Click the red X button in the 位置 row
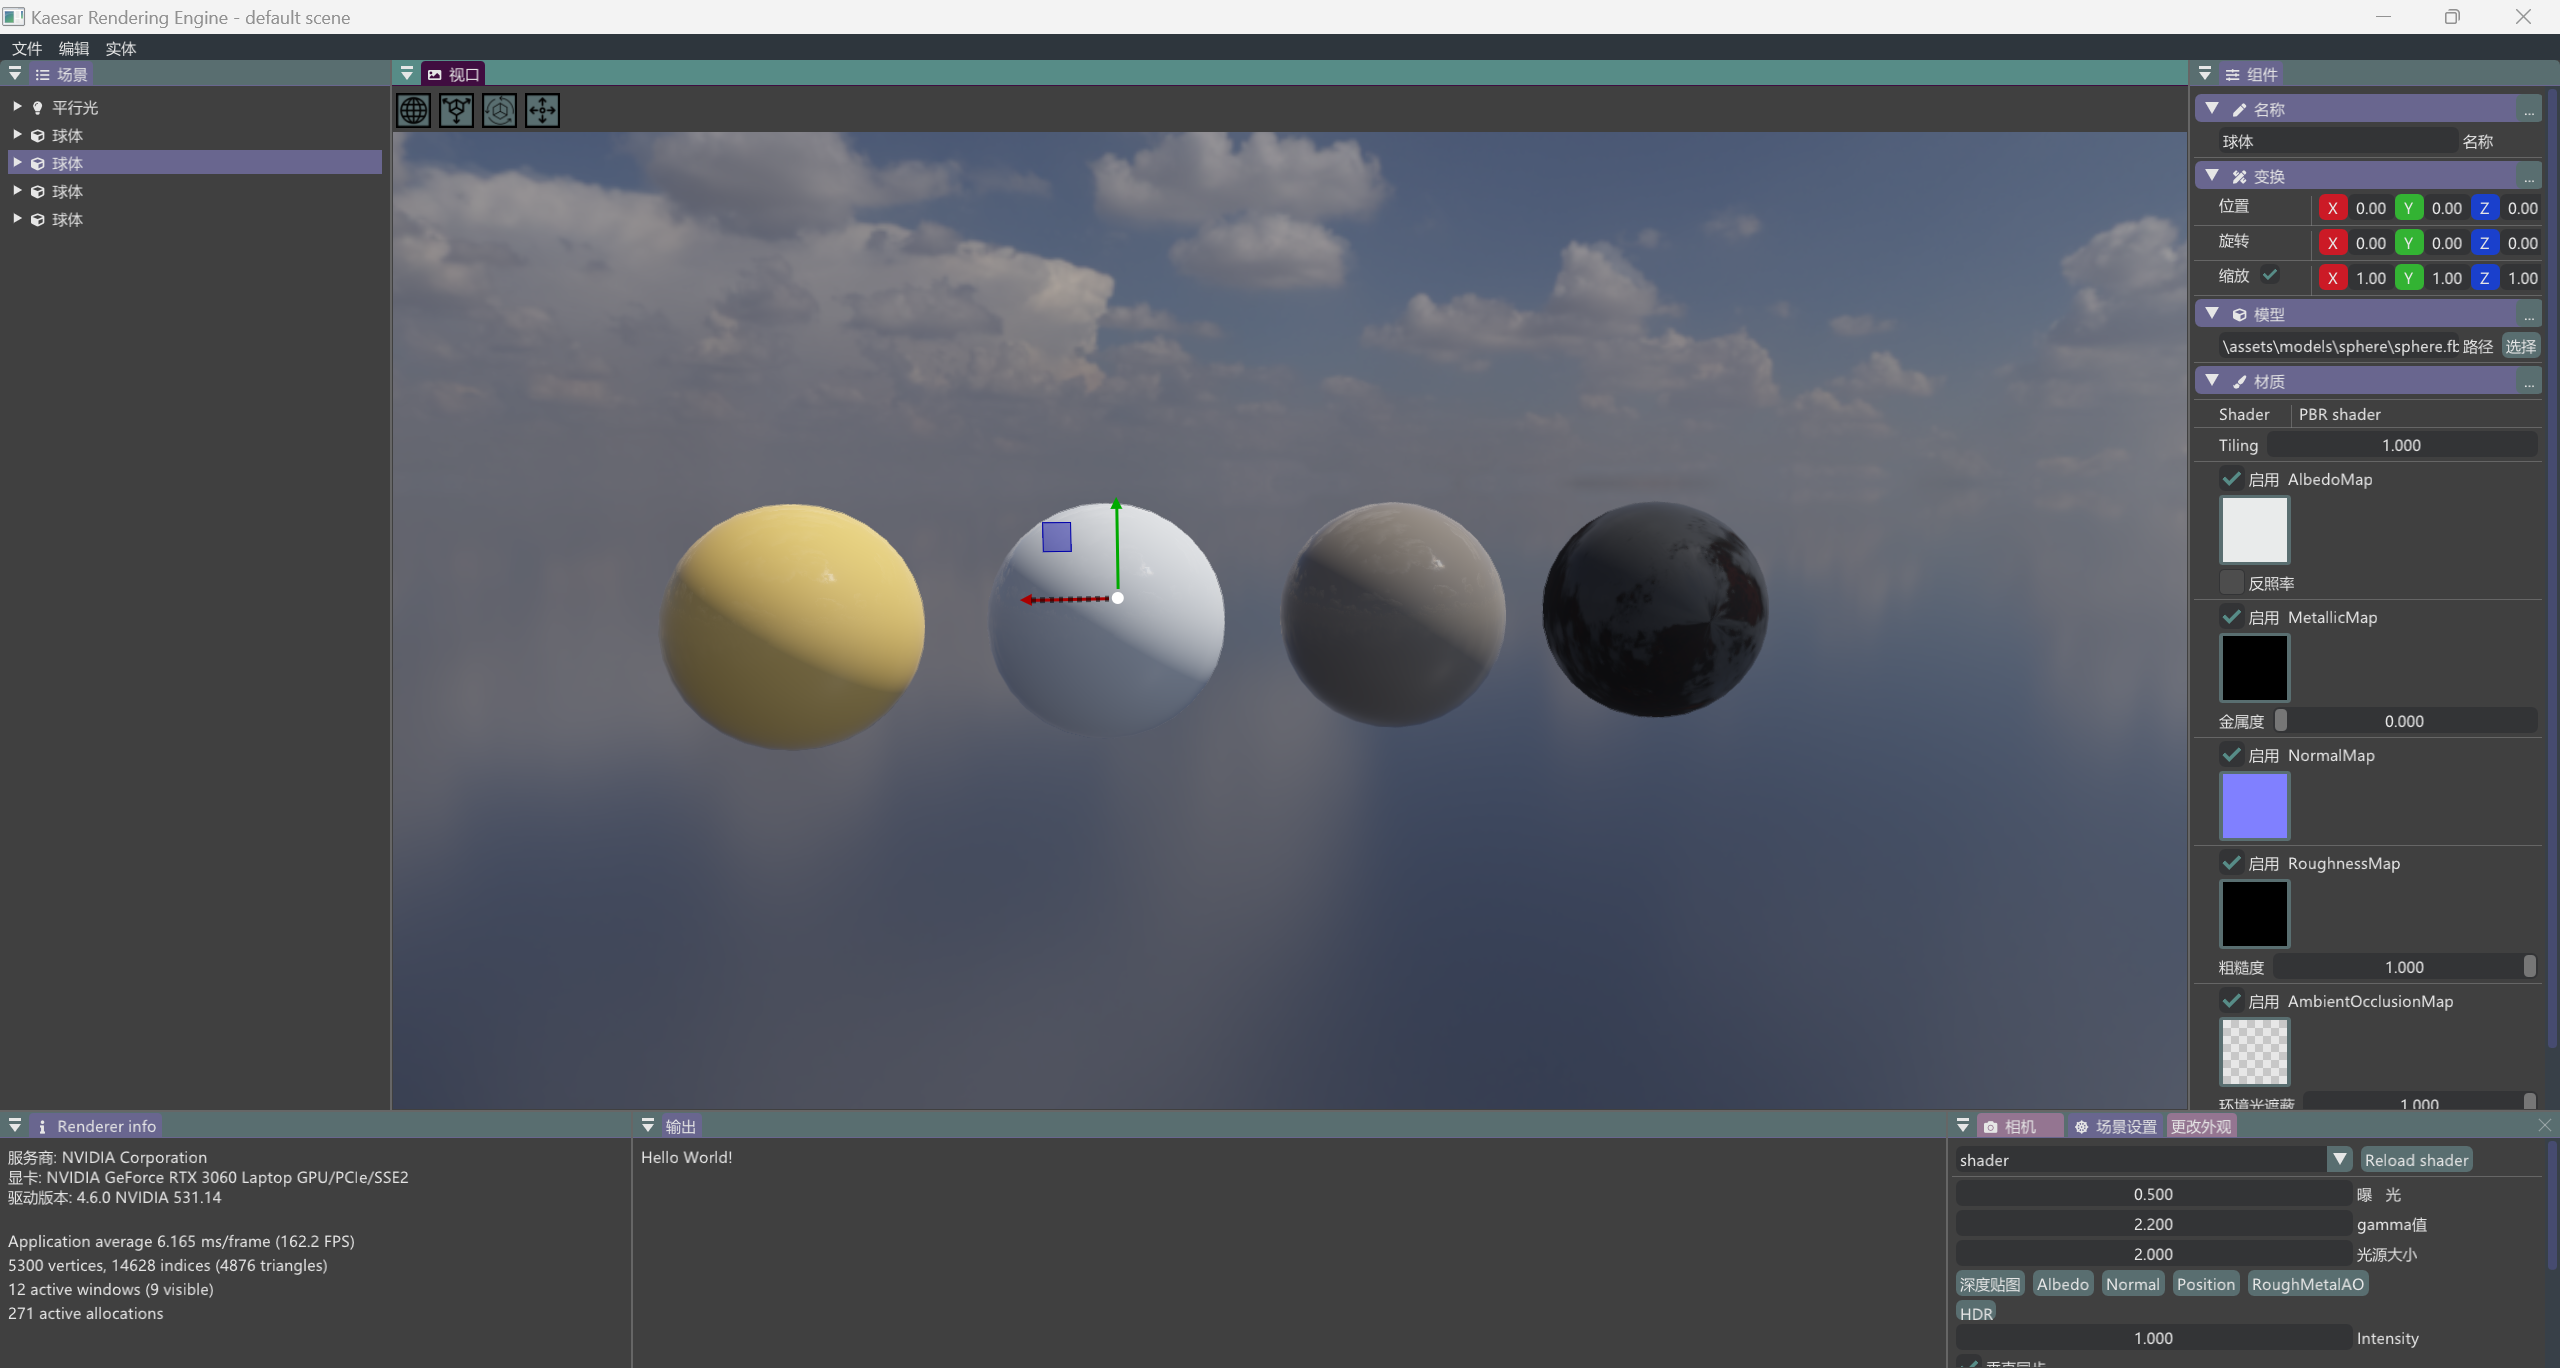This screenshot has width=2560, height=1368. point(2332,208)
